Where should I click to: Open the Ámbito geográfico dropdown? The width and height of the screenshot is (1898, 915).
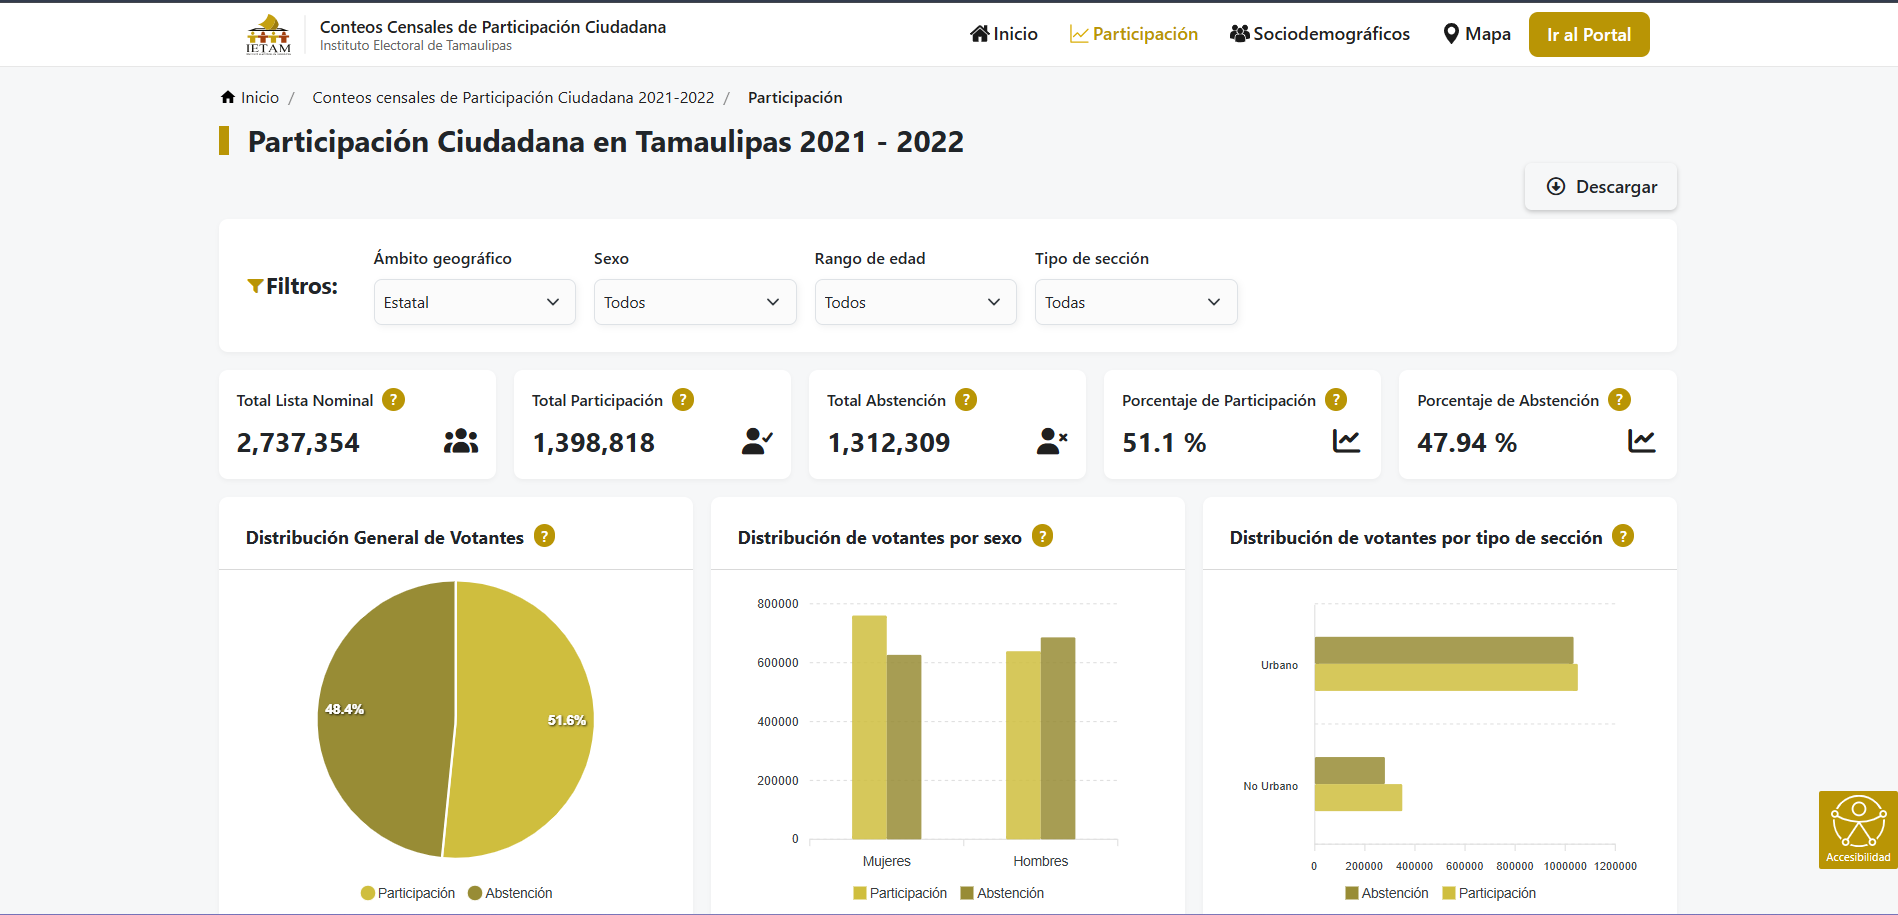tap(474, 301)
